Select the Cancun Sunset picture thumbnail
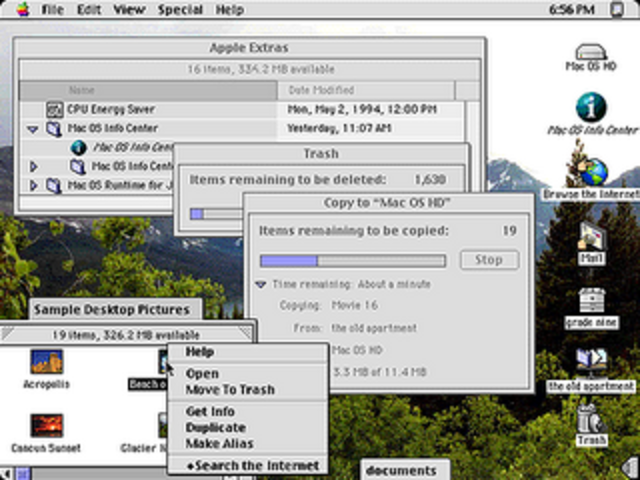The width and height of the screenshot is (640, 480). 47,425
